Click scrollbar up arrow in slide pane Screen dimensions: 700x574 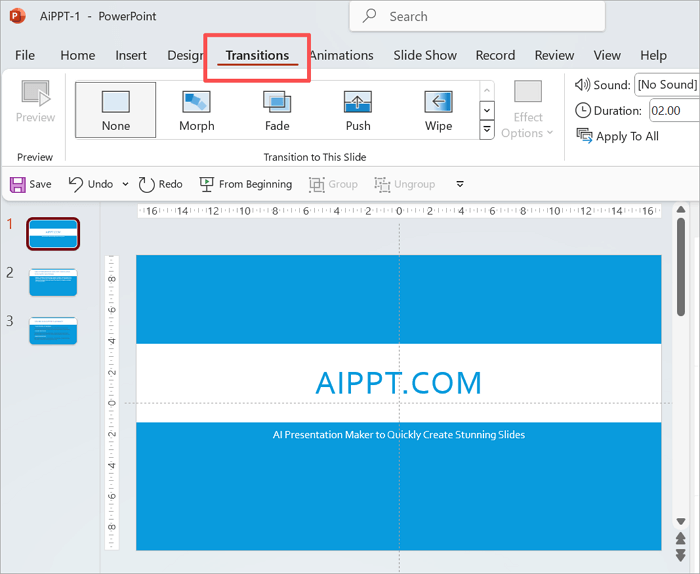tap(681, 209)
